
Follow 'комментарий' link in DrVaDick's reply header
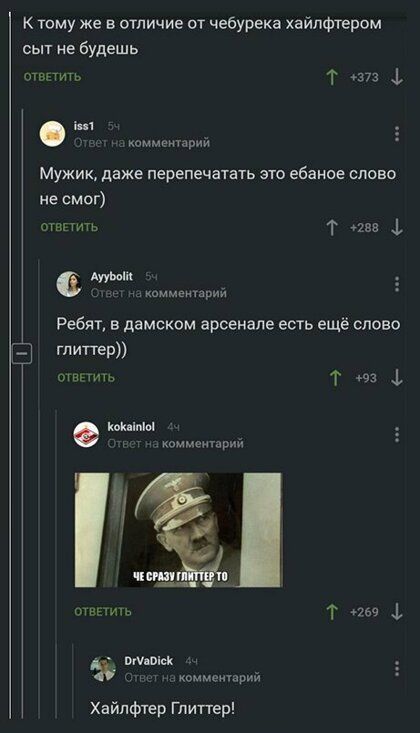[219, 678]
